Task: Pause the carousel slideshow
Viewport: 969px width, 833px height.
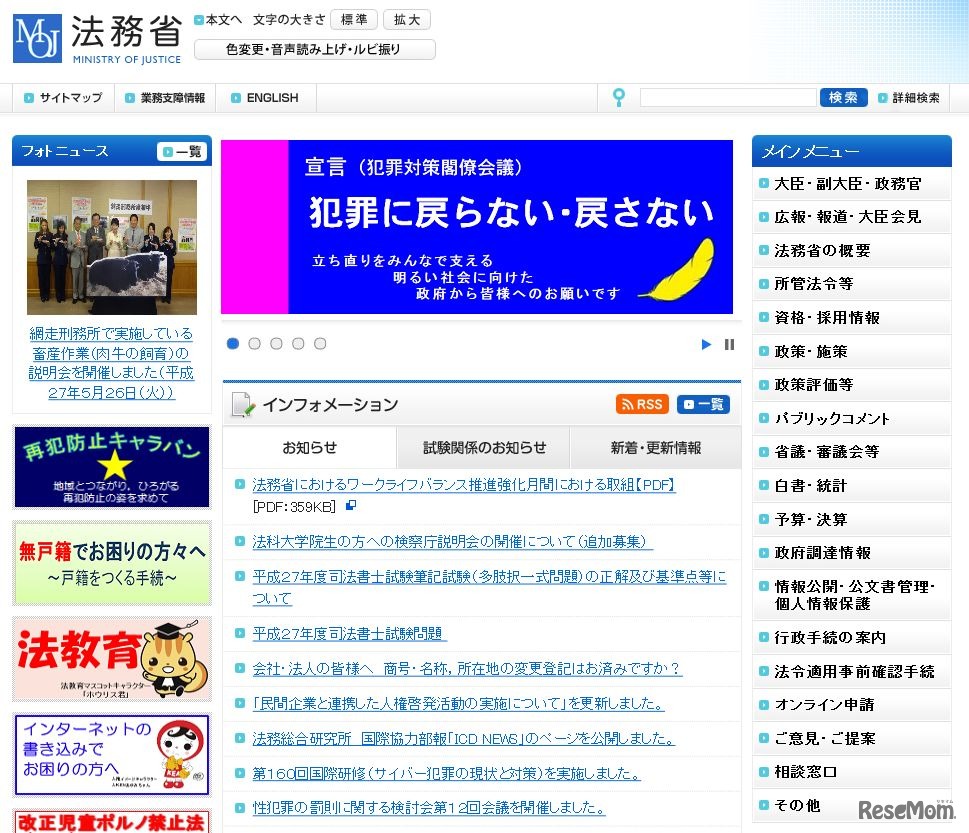Action: 729,344
